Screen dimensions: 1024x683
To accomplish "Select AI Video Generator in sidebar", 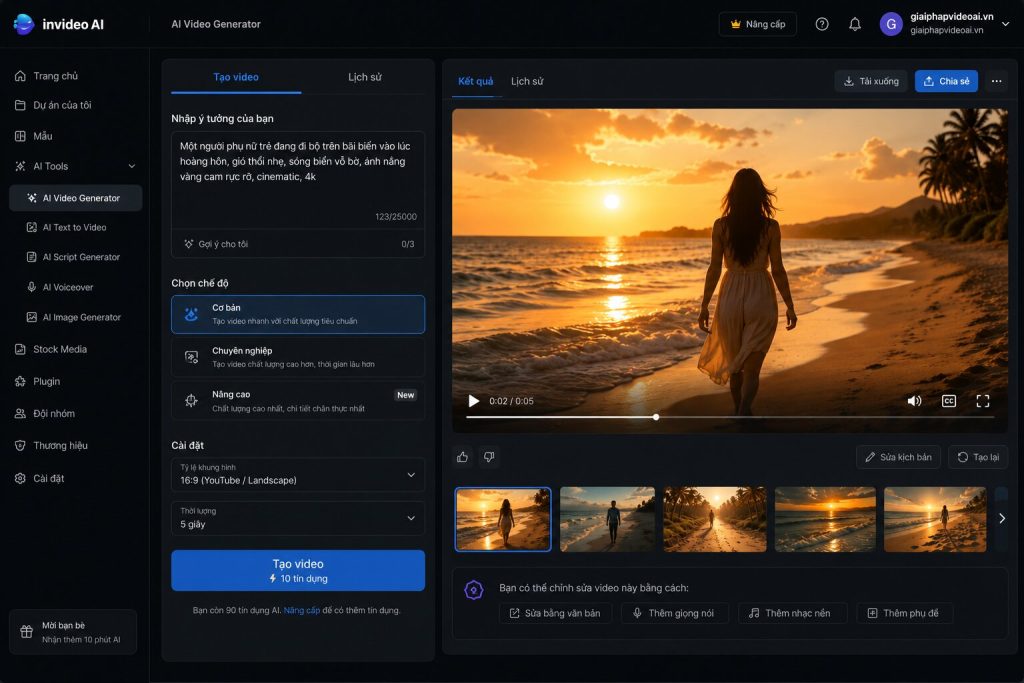I will [75, 198].
